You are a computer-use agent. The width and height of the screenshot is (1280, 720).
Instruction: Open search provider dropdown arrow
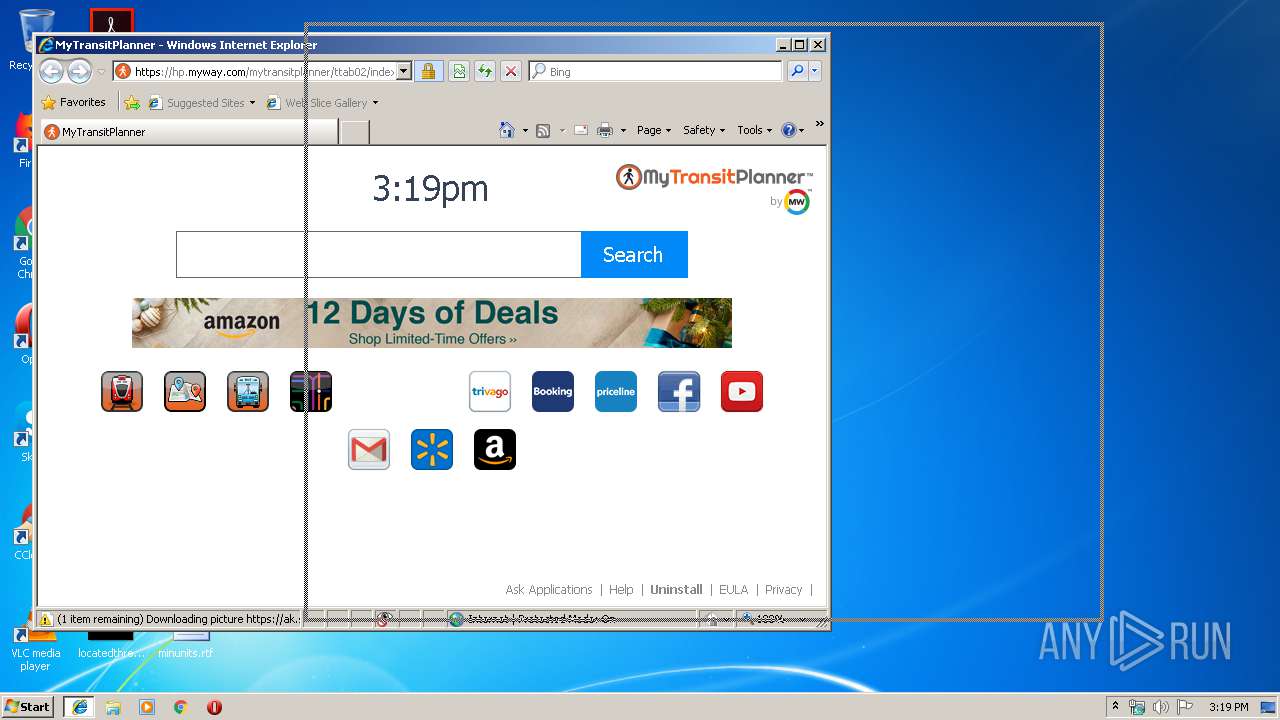(x=815, y=71)
